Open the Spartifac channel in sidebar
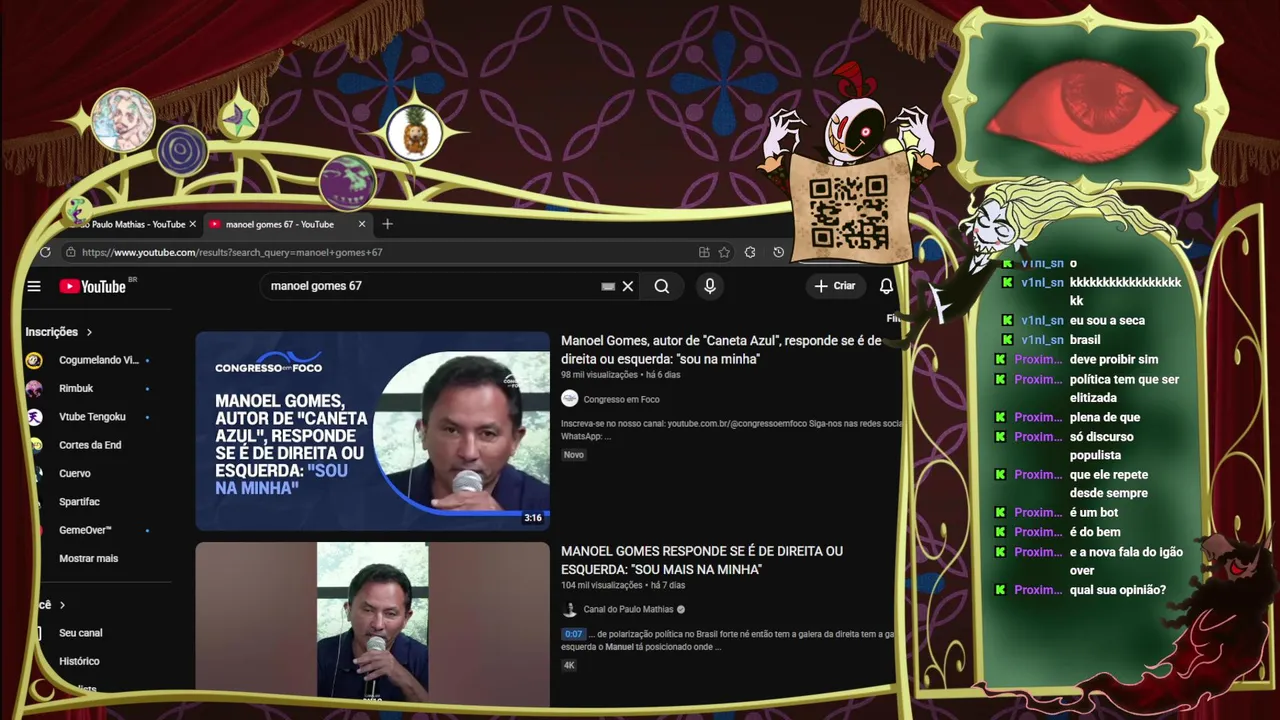The height and width of the screenshot is (720, 1280). 79,501
